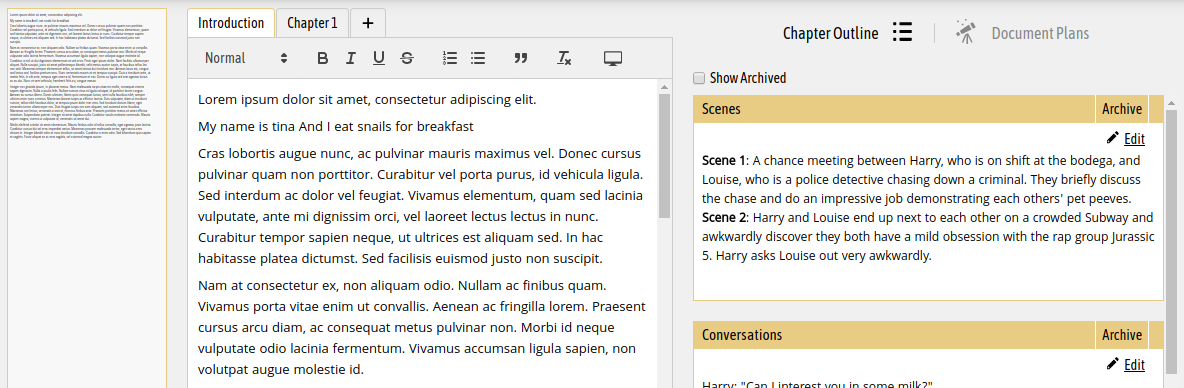Click the 'Nam at consectetur ex' paragraph
This screenshot has width=1184, height=388.
click(421, 328)
